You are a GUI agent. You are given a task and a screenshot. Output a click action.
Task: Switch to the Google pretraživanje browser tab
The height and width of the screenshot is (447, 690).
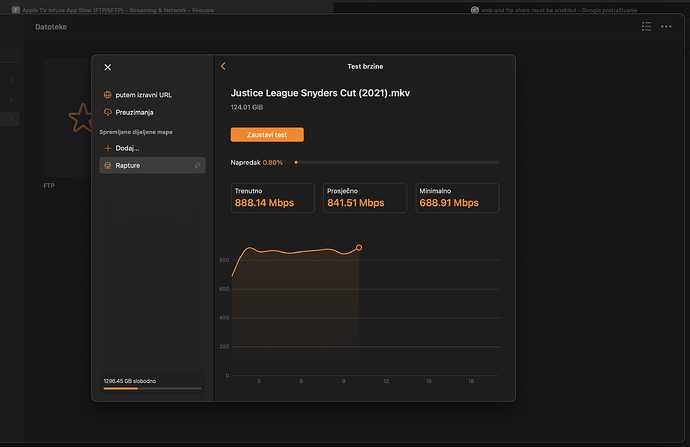[x=554, y=10]
